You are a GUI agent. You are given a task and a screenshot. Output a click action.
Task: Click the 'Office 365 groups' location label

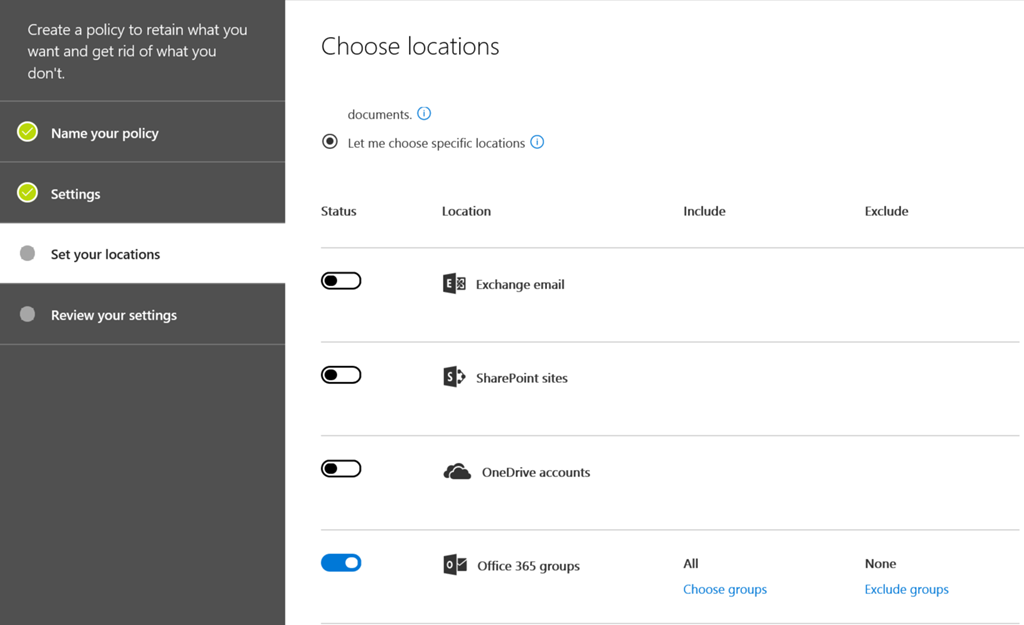[x=528, y=566]
